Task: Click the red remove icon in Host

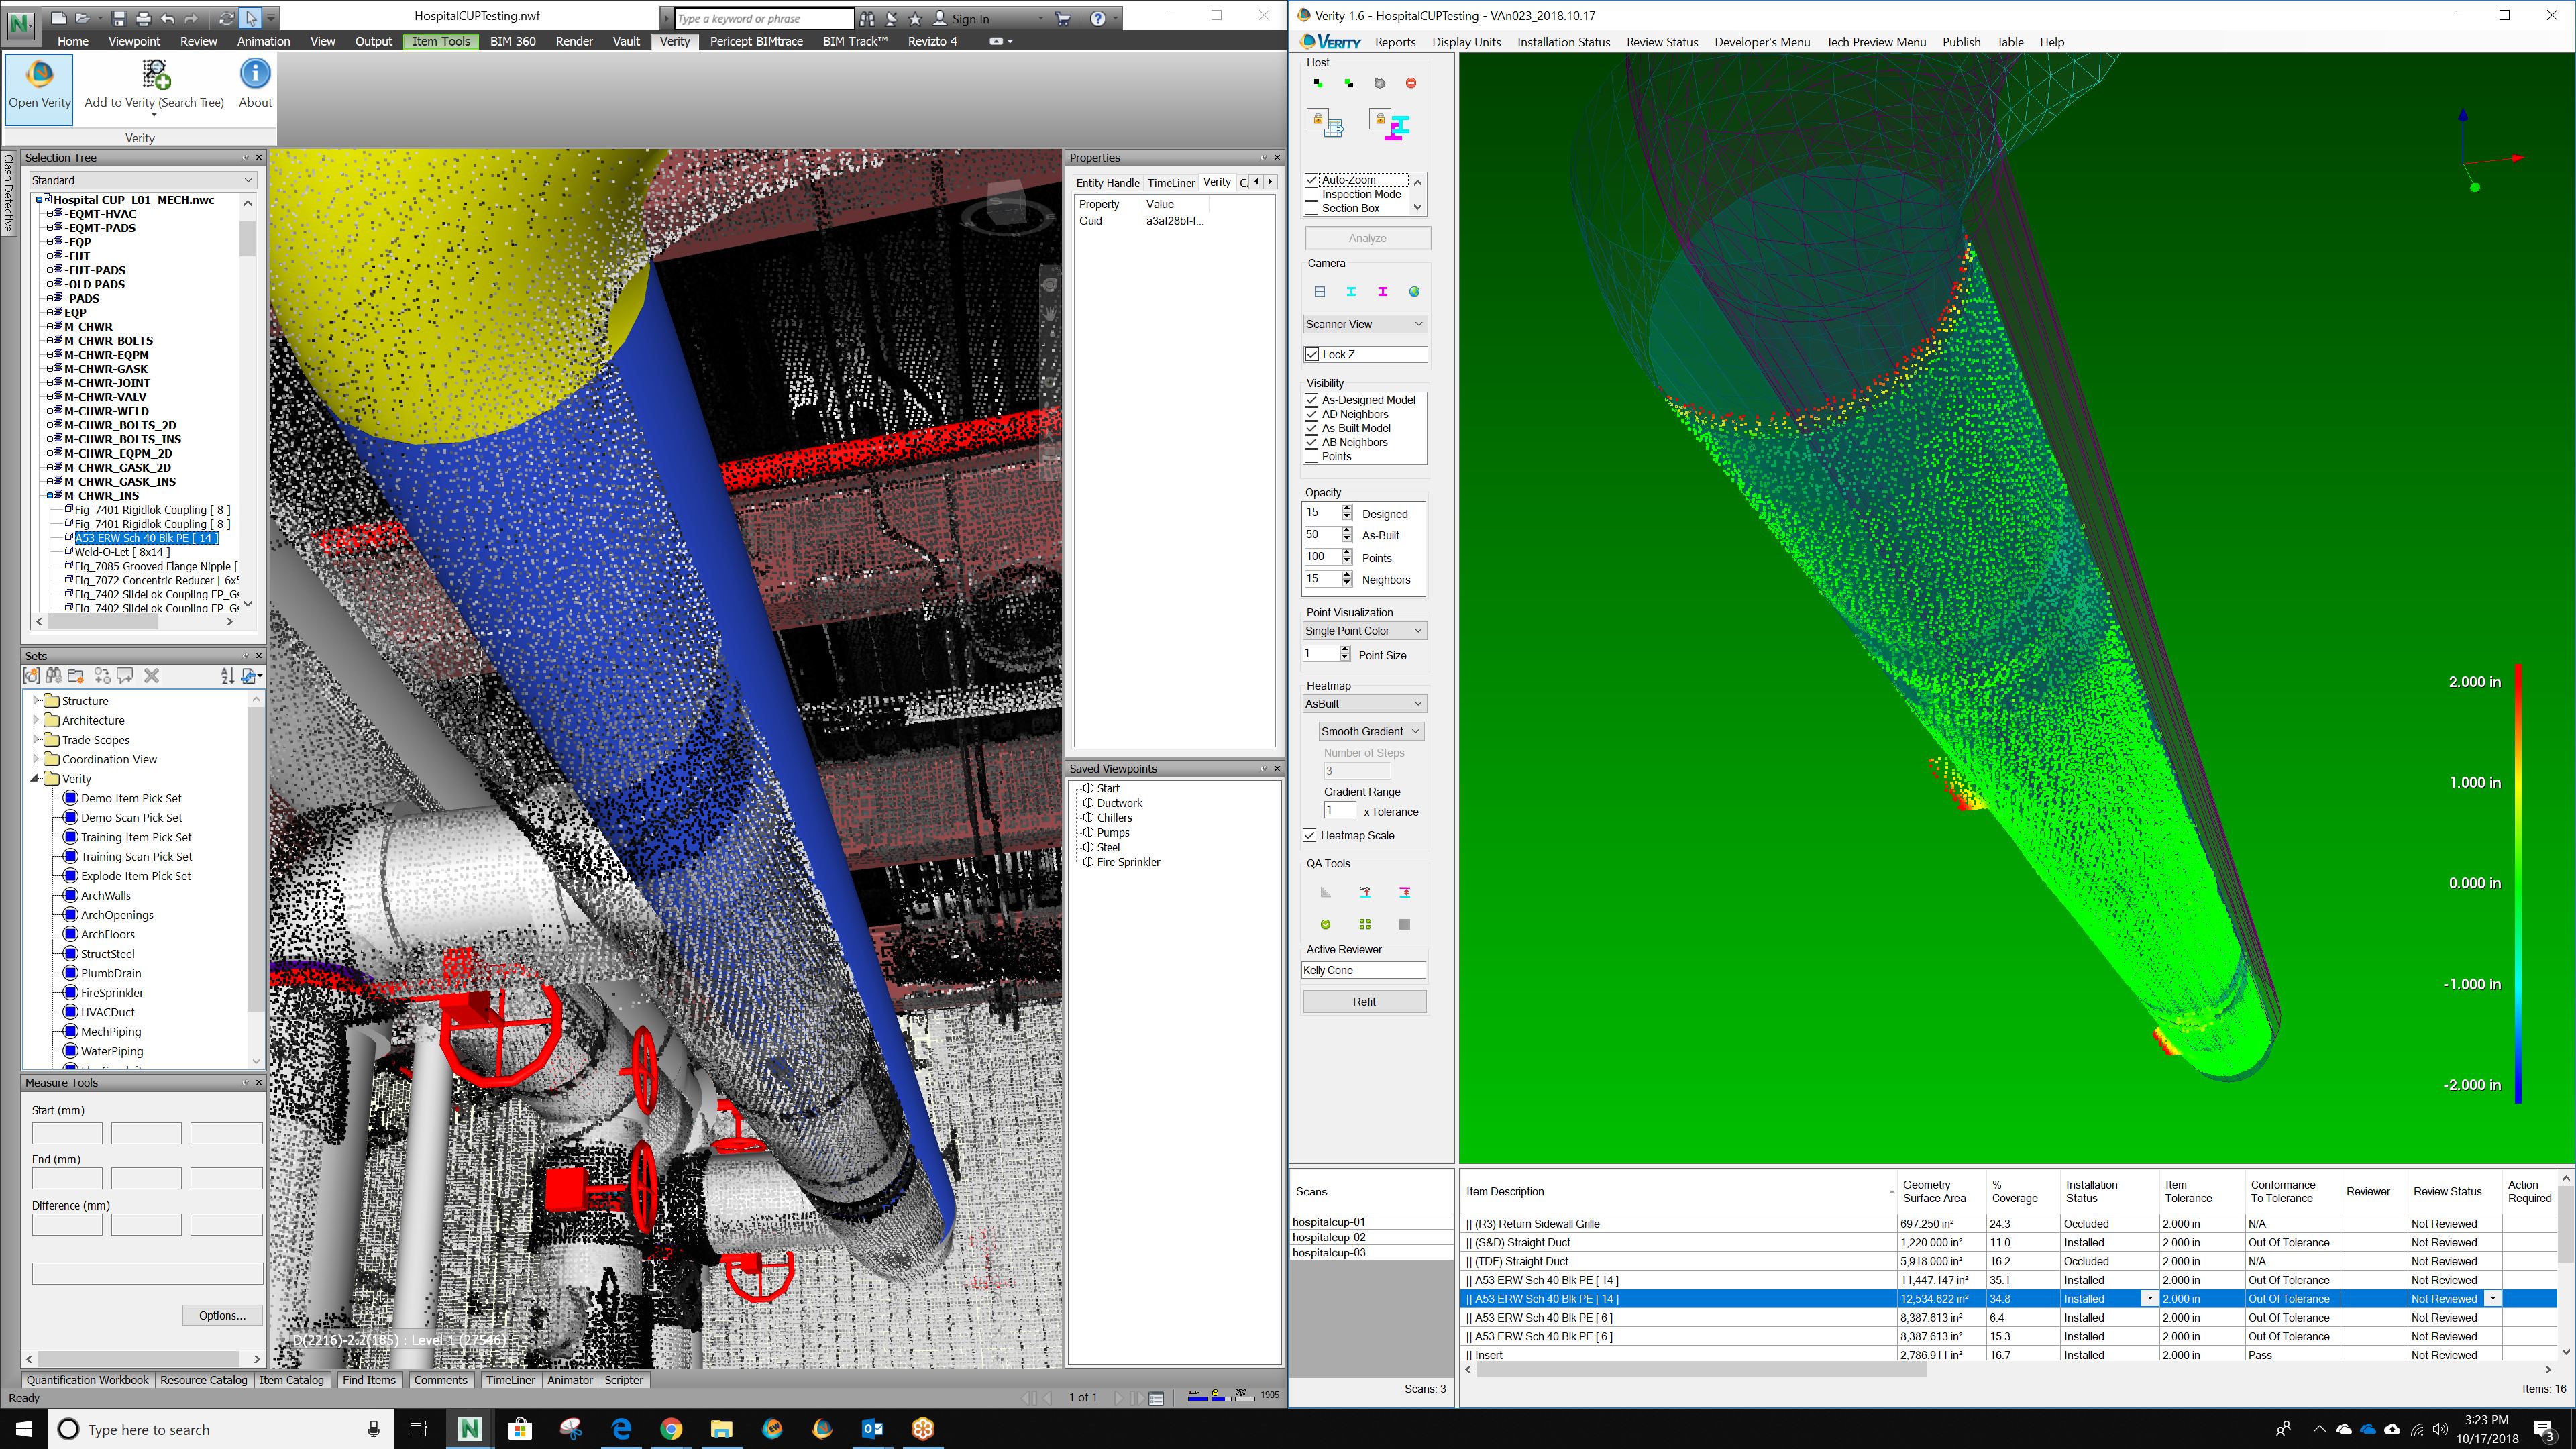Action: coord(1411,83)
